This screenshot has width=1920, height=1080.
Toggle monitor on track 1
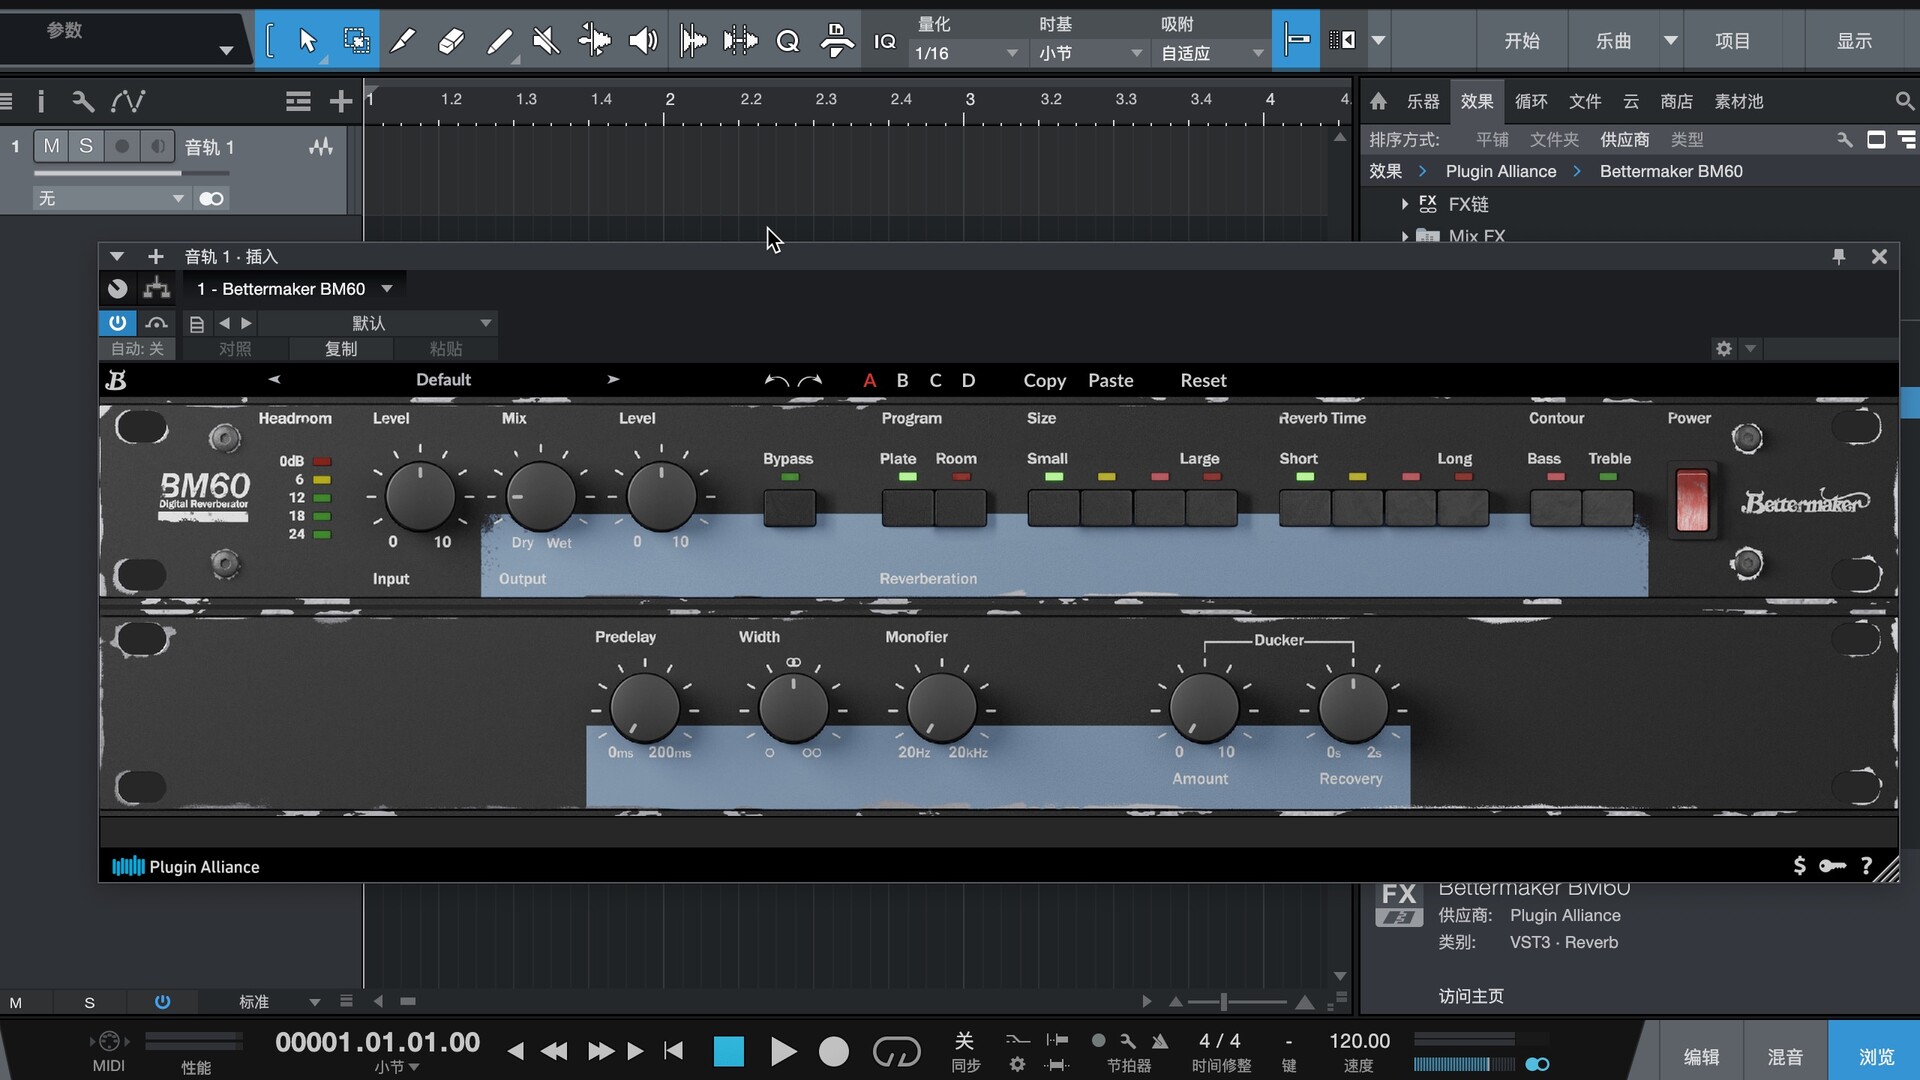157,146
